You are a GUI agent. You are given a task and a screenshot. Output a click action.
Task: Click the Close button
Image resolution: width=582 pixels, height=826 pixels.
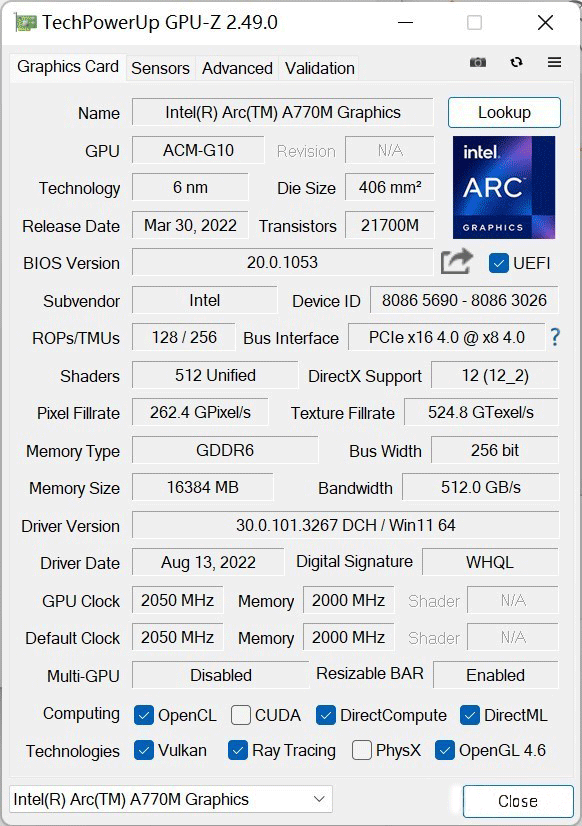click(517, 800)
